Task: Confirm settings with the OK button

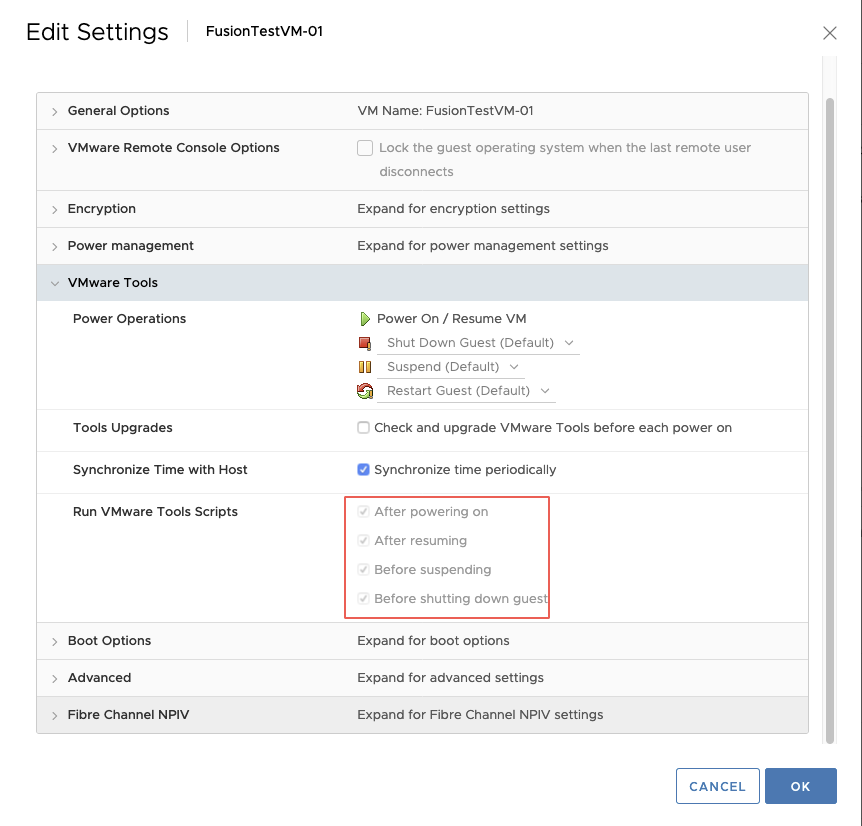Action: [800, 786]
